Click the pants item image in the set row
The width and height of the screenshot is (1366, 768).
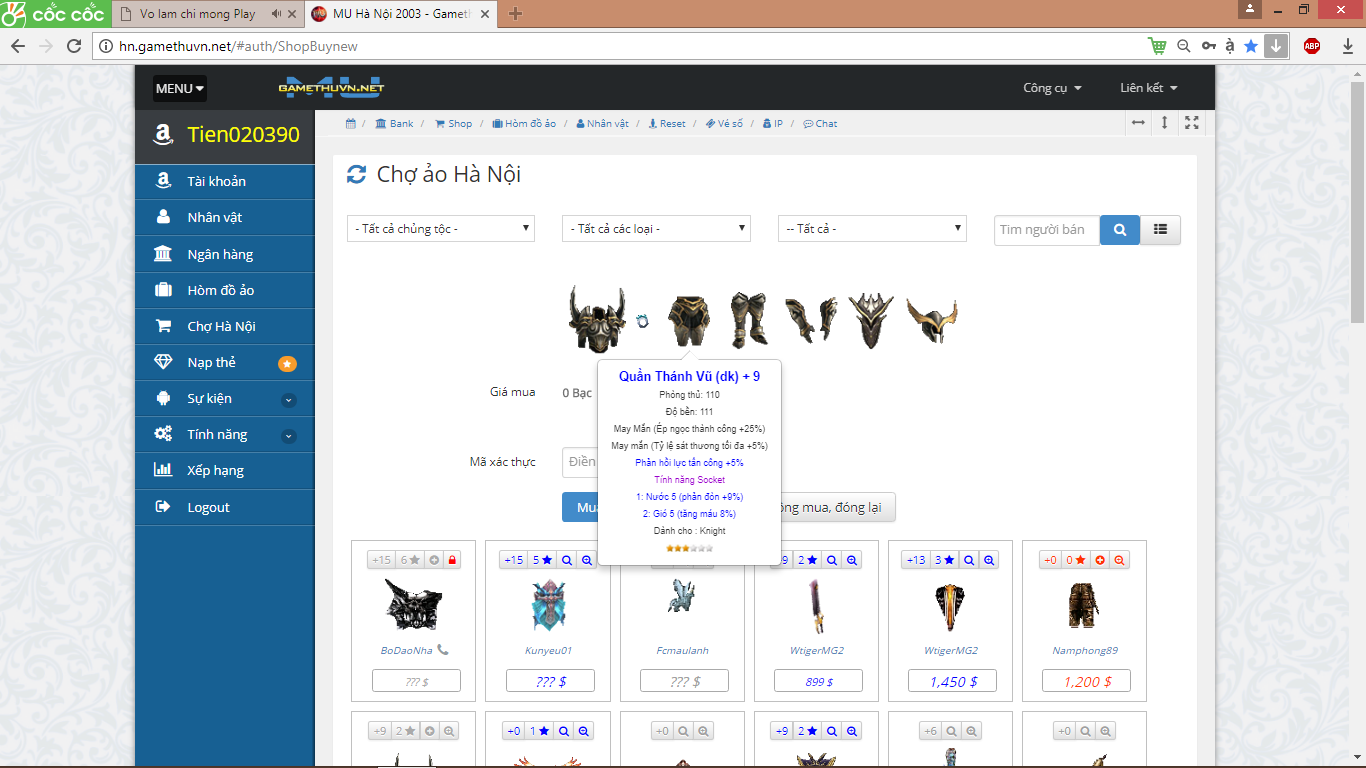tap(687, 320)
